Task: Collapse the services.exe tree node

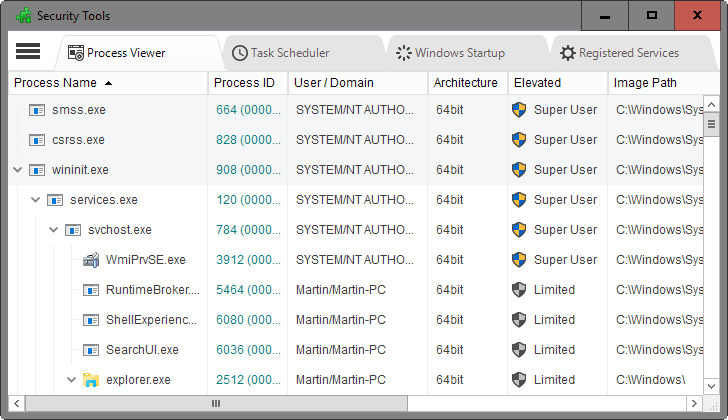Action: click(35, 200)
